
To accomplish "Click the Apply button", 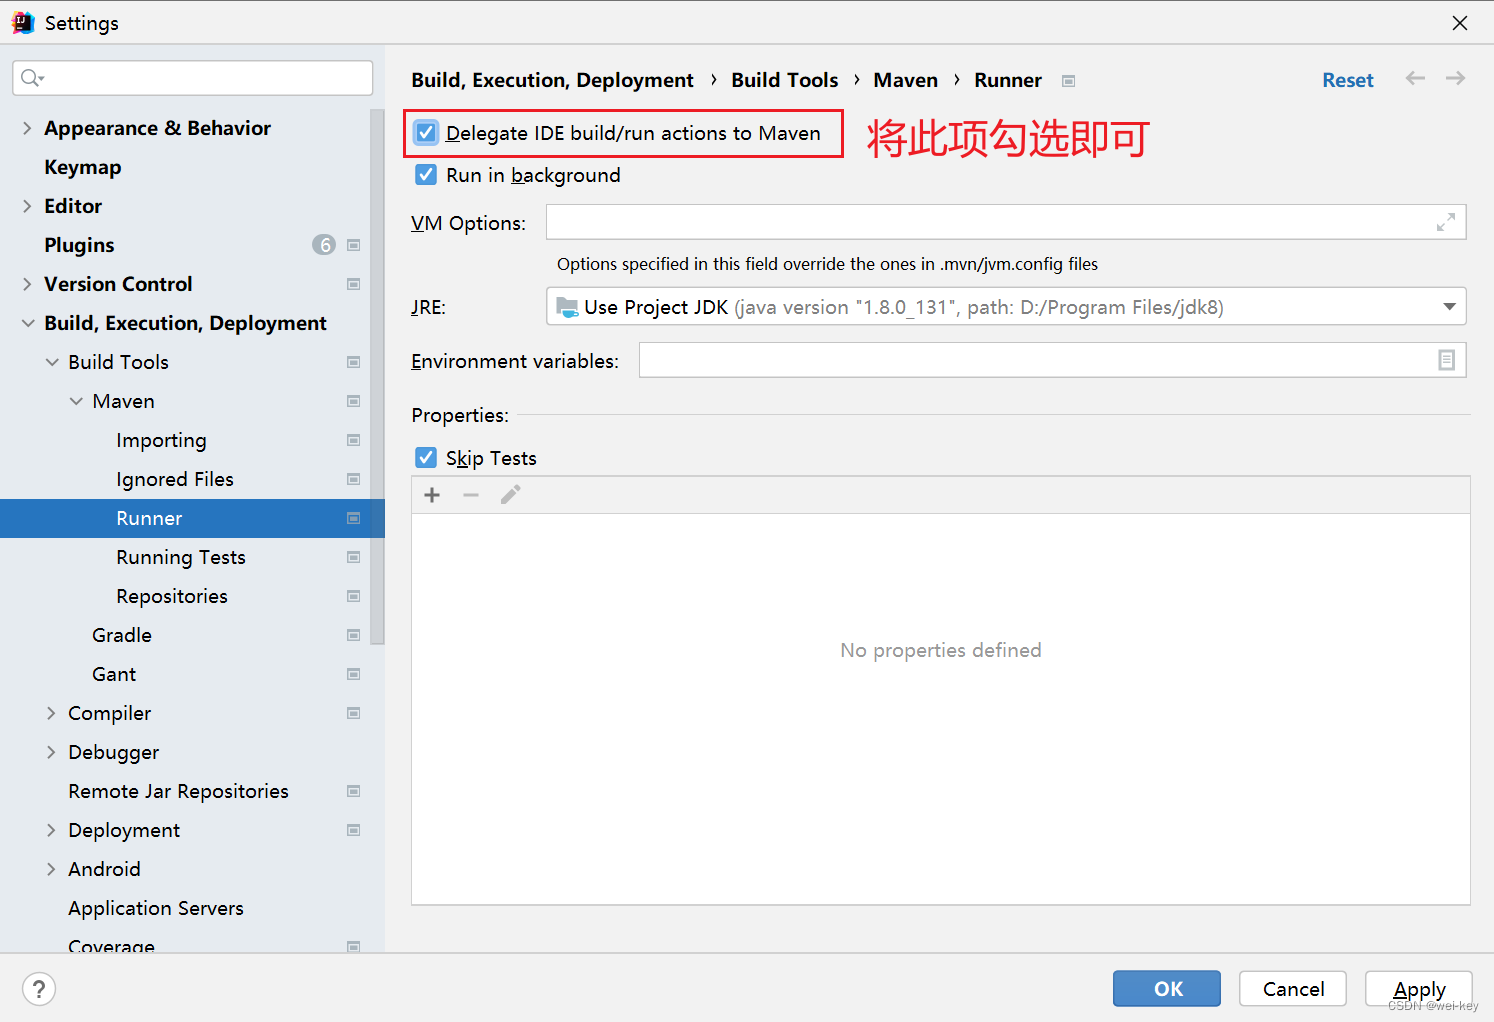I will [x=1419, y=989].
